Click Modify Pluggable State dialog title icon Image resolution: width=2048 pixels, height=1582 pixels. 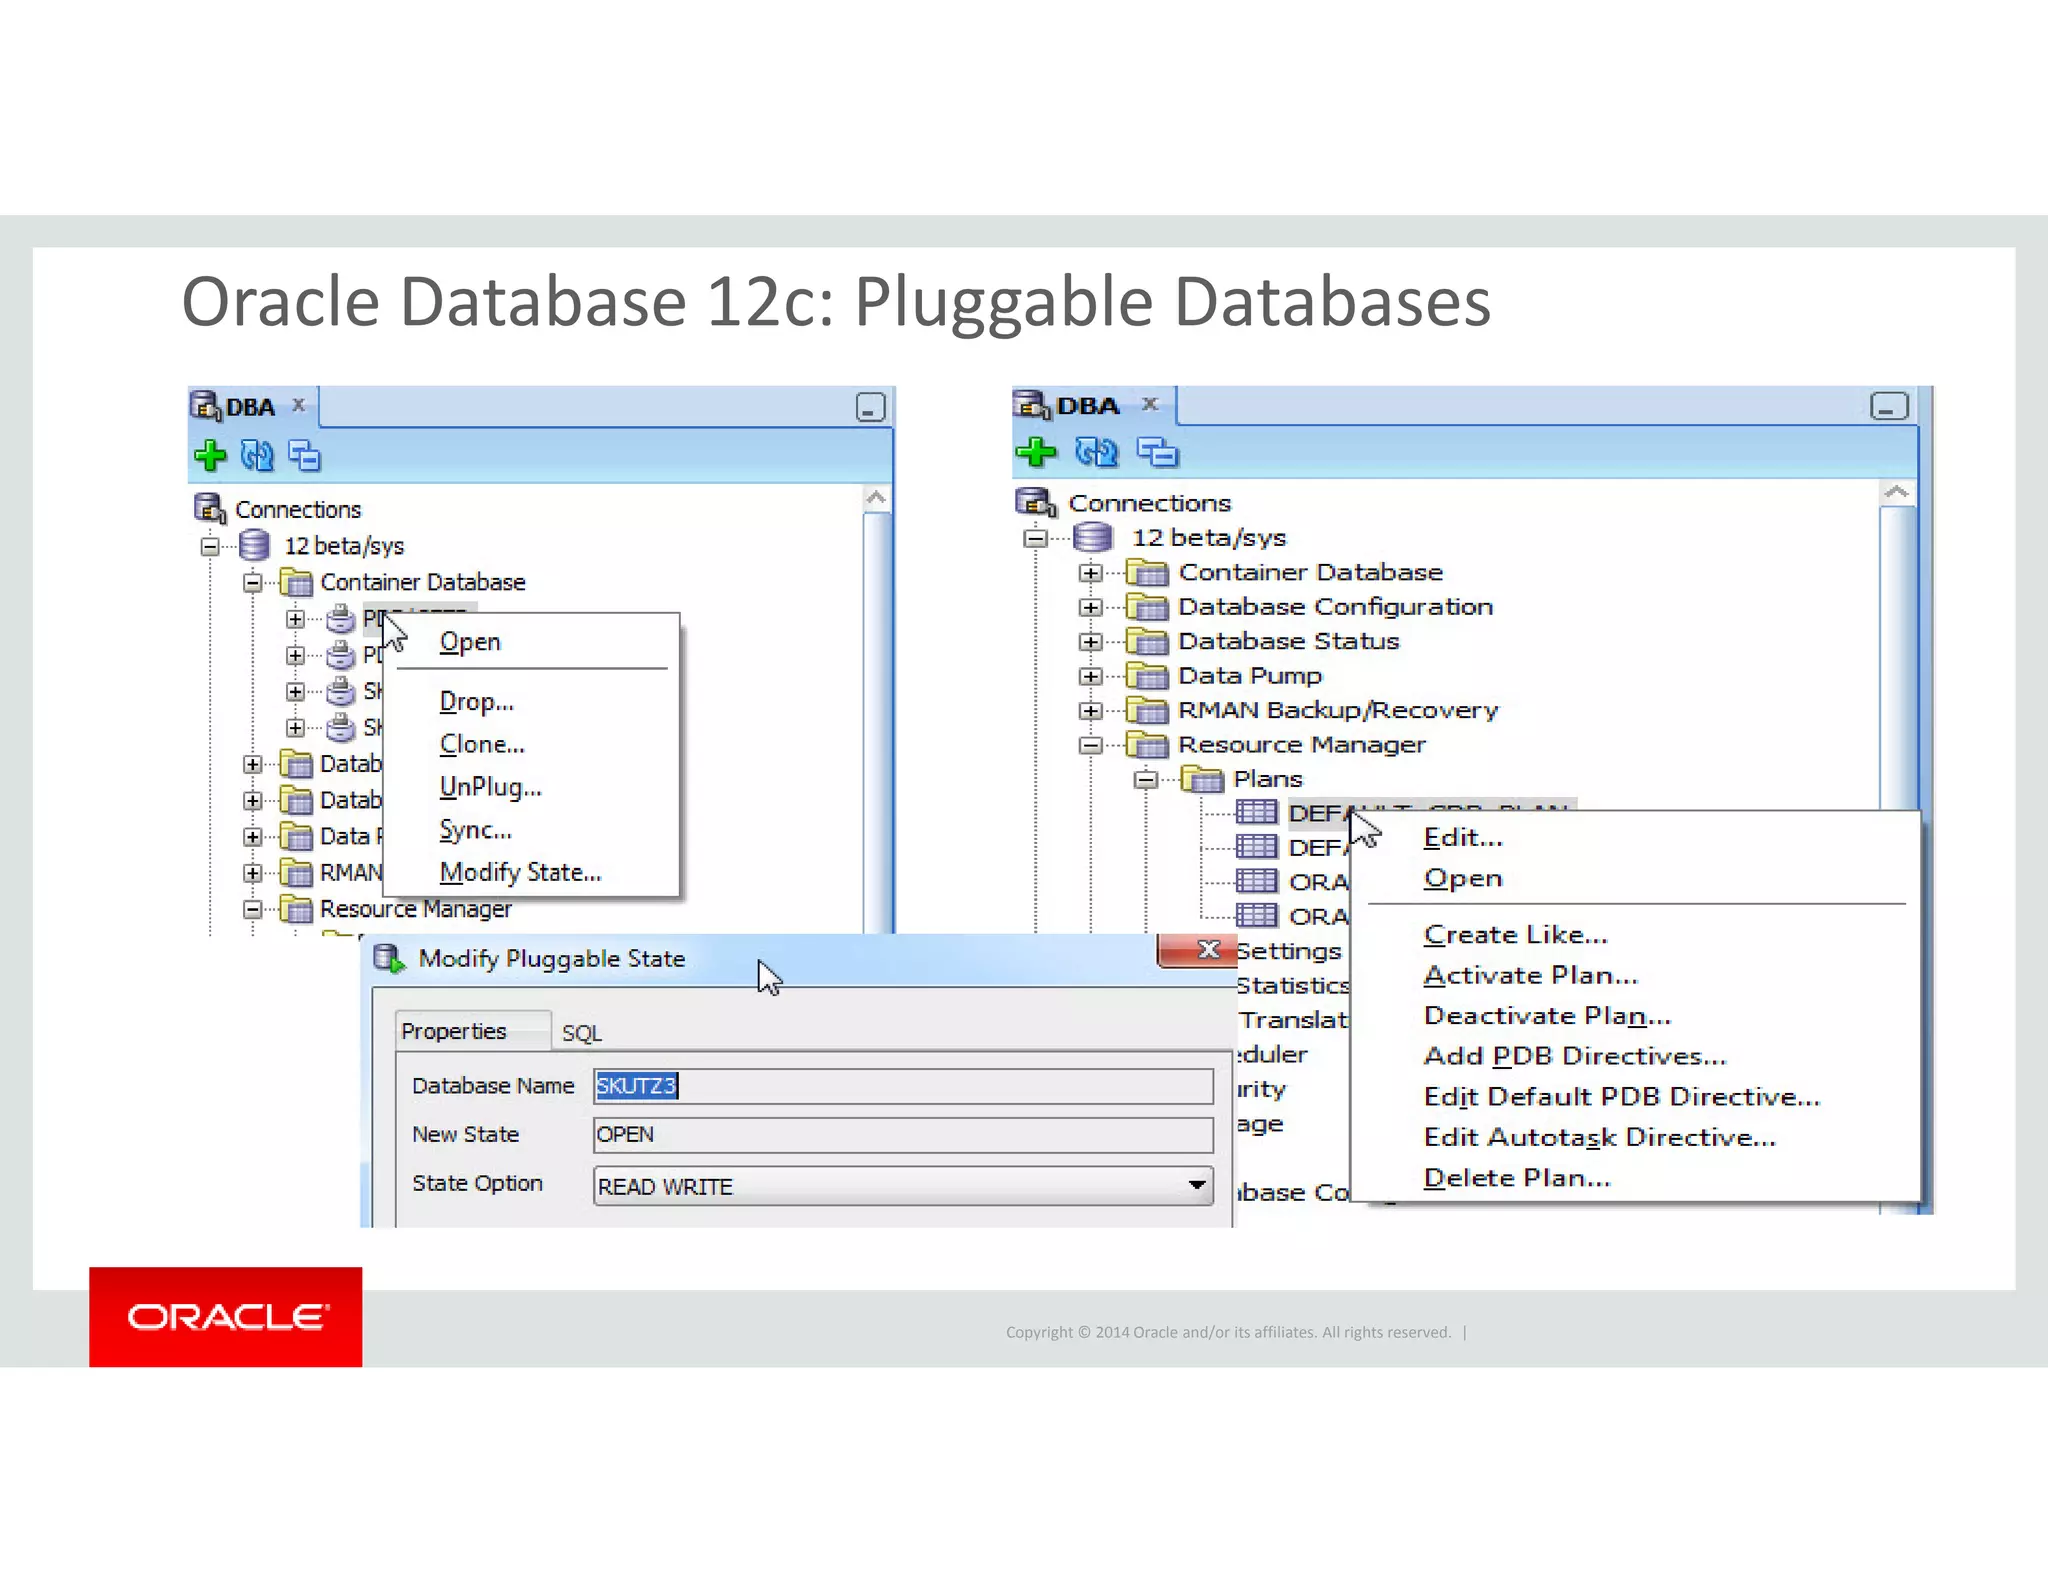point(389,958)
